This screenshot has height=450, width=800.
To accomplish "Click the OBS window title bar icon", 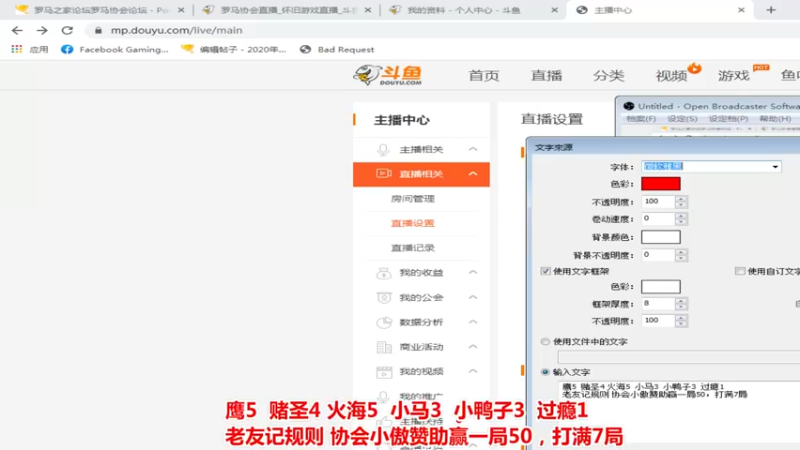I will (x=629, y=106).
